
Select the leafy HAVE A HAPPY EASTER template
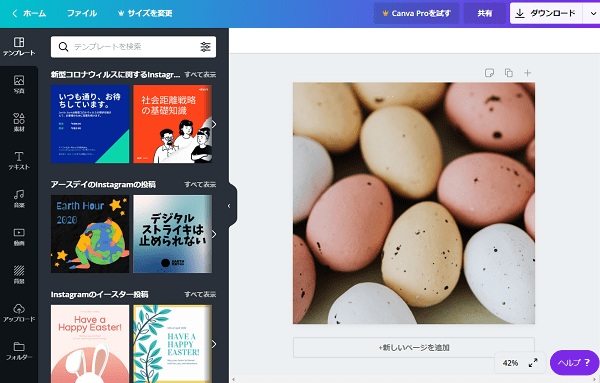[x=172, y=344]
